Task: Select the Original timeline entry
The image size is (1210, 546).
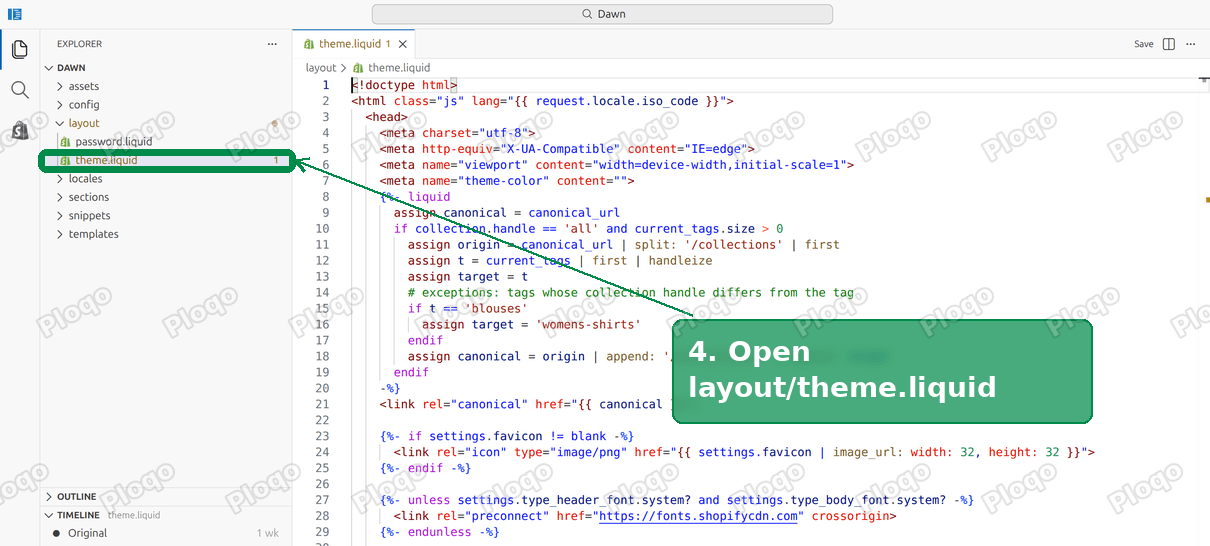Action: pos(167,533)
